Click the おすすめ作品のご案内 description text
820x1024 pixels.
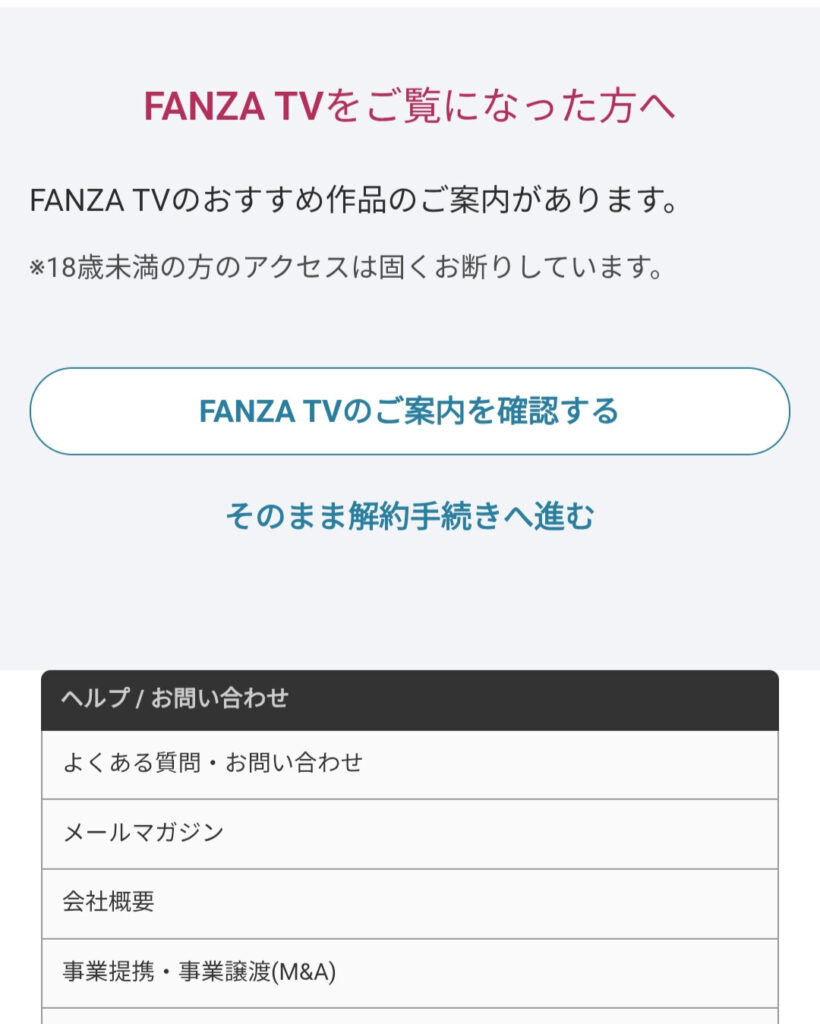(355, 201)
